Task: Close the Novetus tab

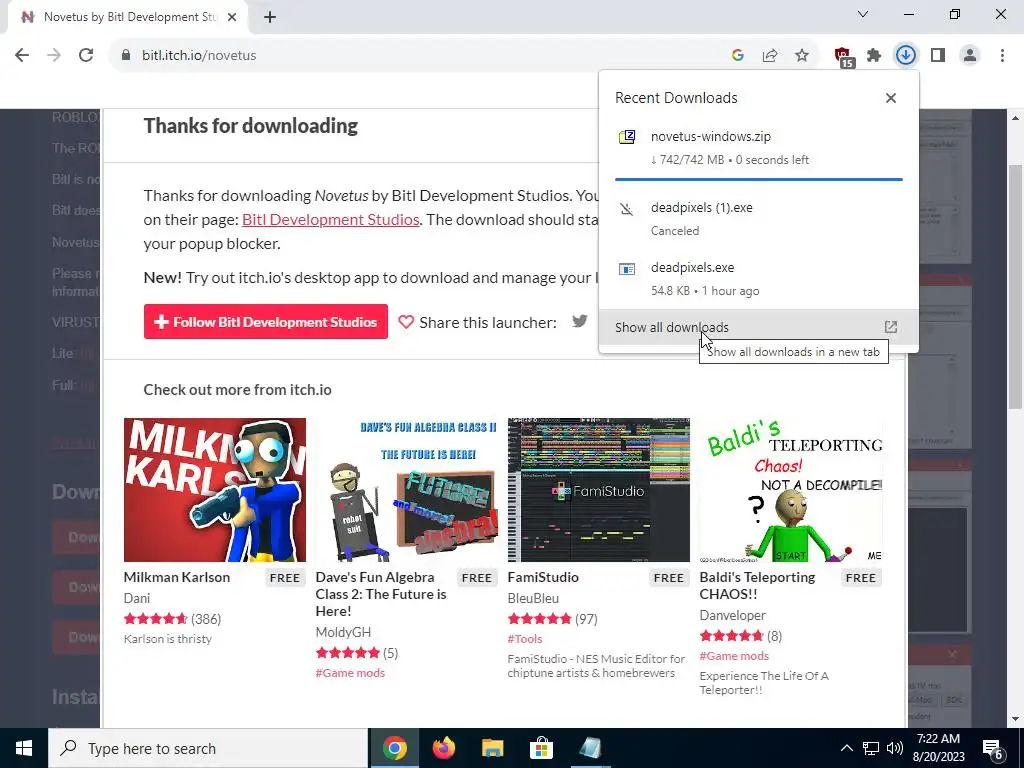Action: (x=232, y=17)
